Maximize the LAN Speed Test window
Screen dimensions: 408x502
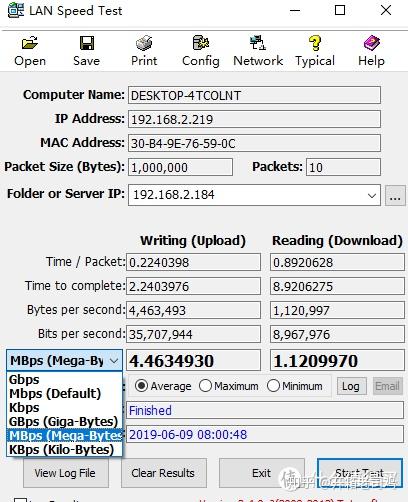click(x=340, y=10)
